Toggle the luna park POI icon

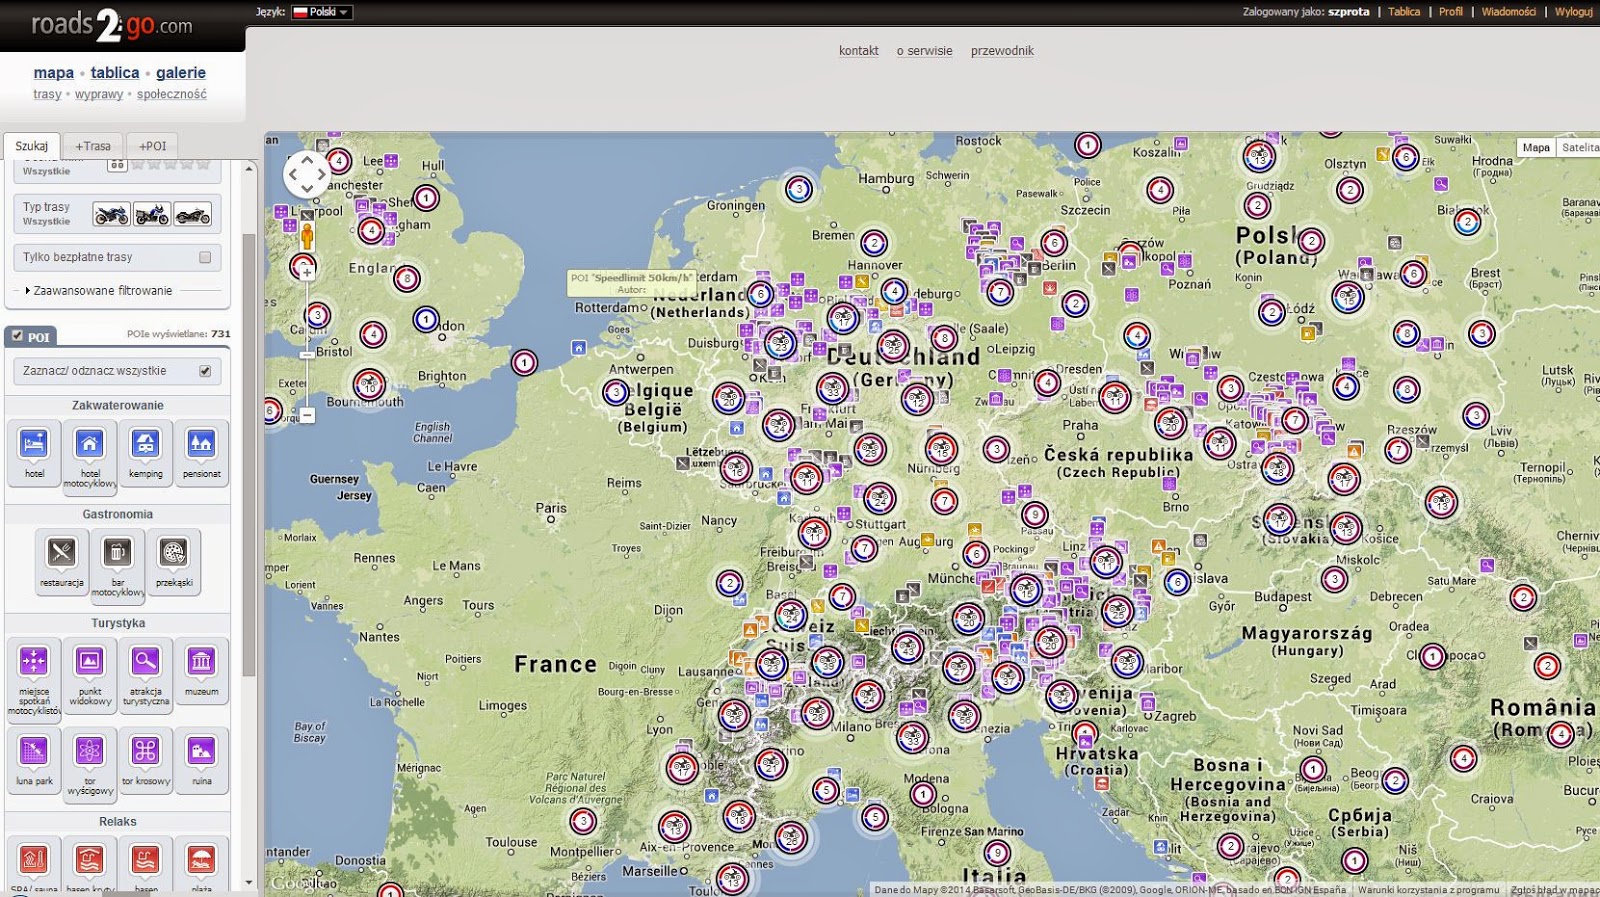(34, 760)
